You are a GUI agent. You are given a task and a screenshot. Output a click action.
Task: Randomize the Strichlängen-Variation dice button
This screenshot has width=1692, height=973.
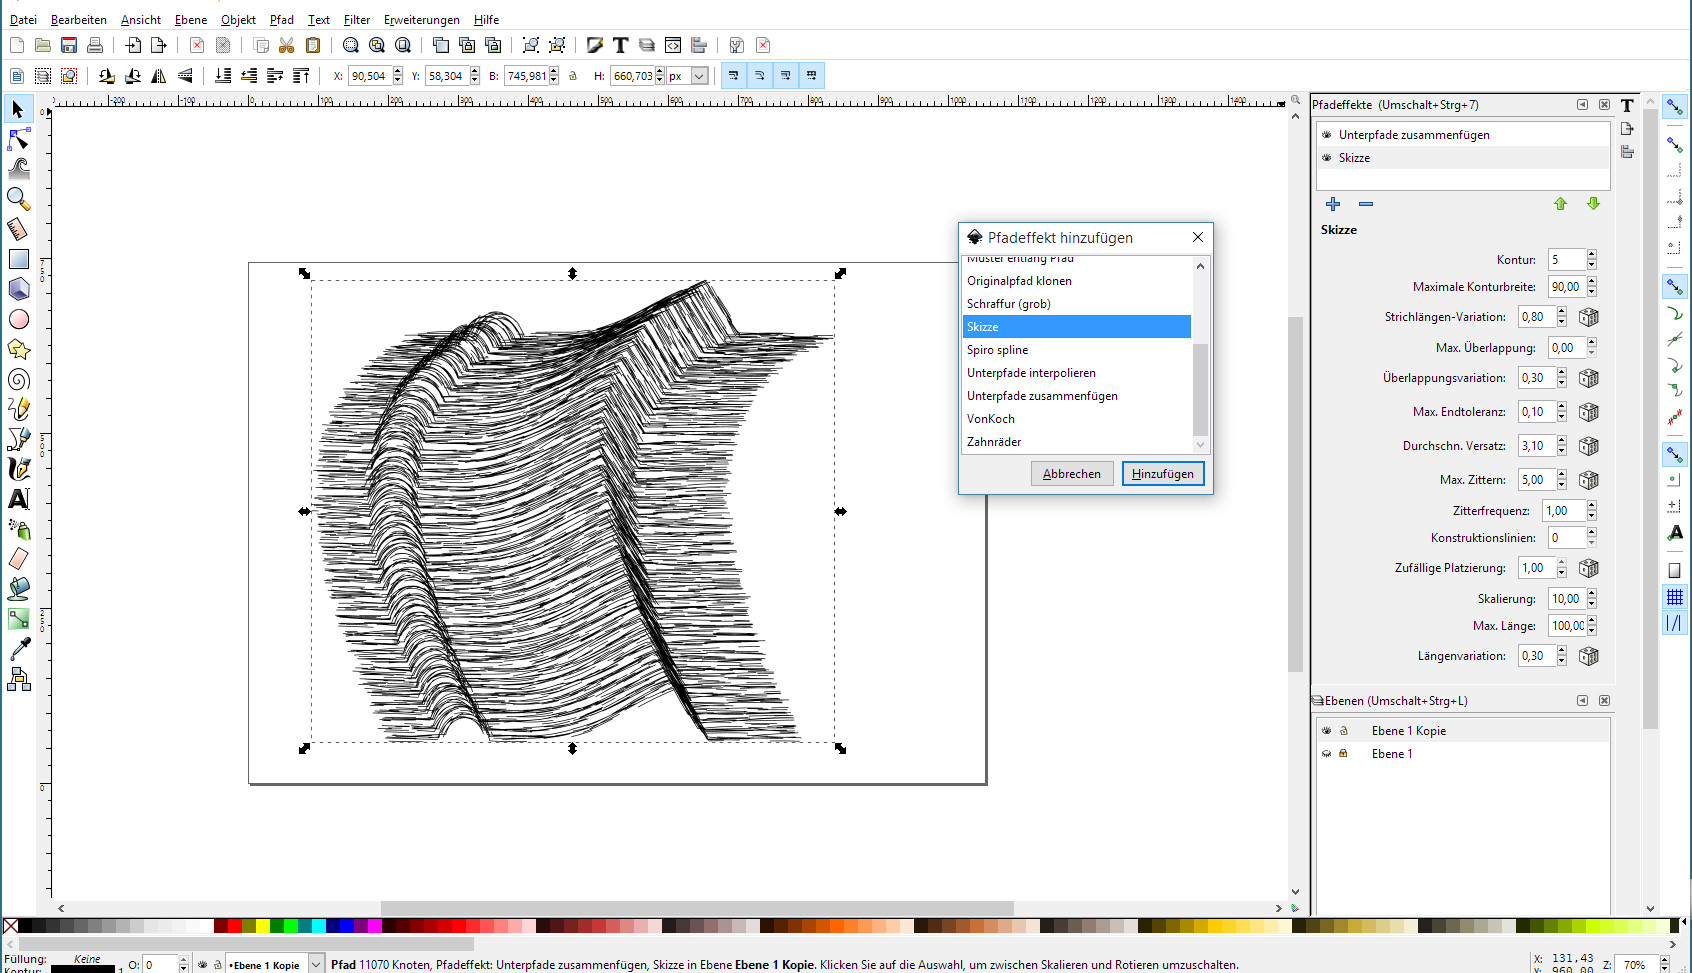(x=1588, y=317)
